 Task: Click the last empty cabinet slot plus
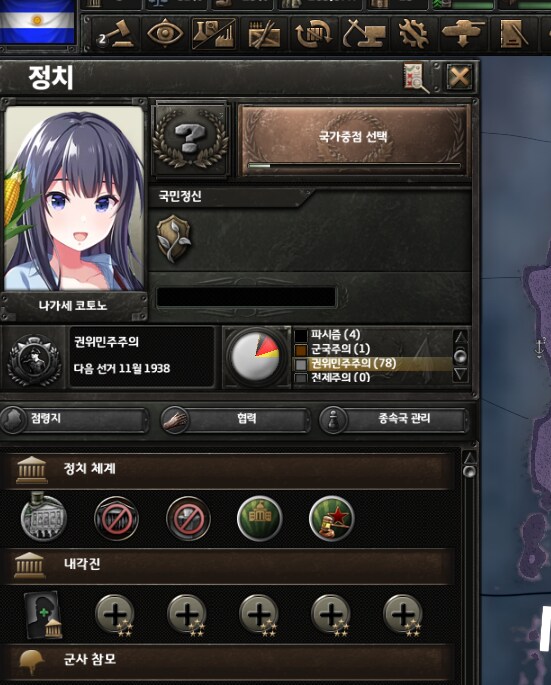pos(403,615)
